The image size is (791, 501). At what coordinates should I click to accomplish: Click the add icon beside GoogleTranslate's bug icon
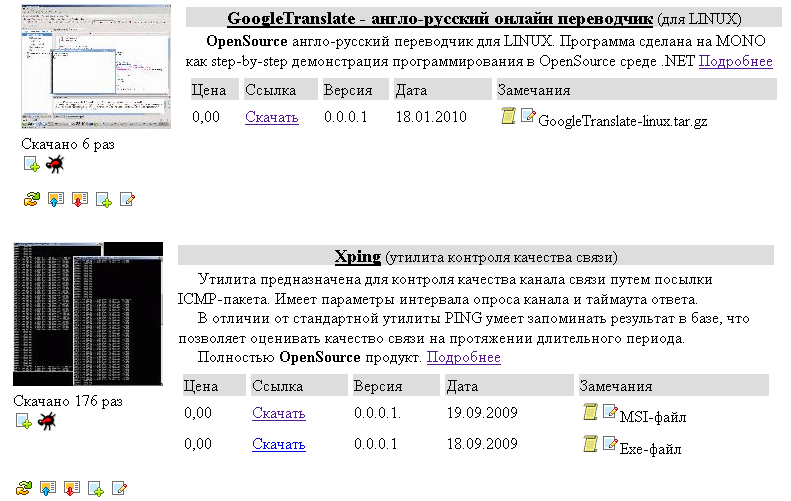pos(32,164)
